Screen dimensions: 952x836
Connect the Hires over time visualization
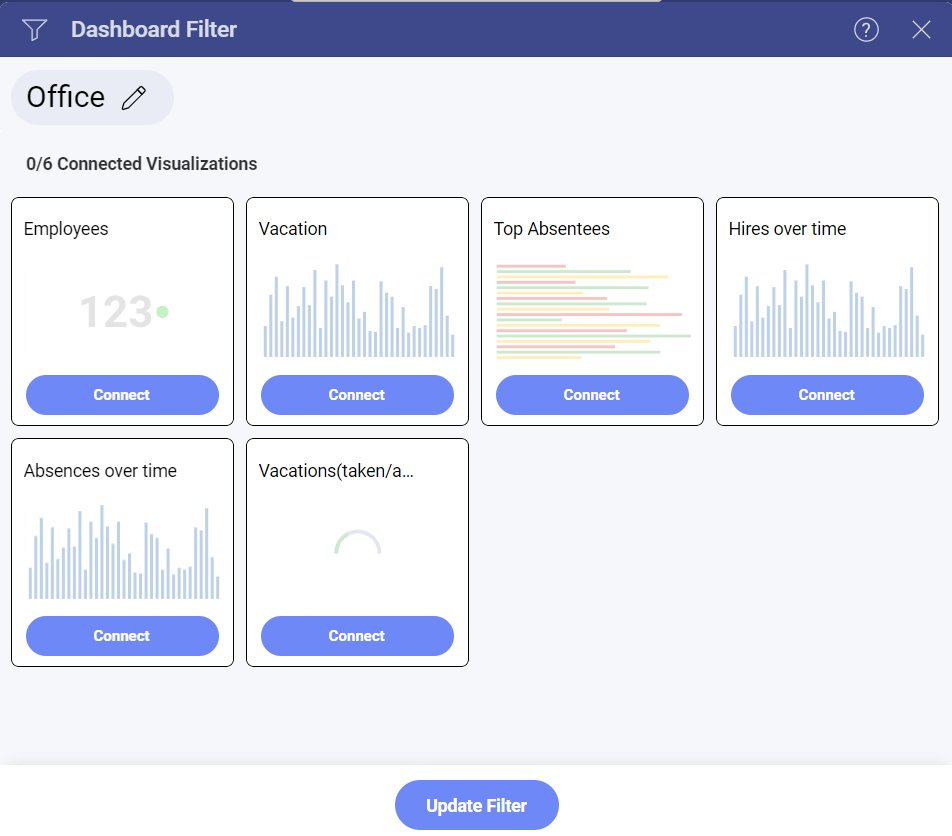pos(827,395)
